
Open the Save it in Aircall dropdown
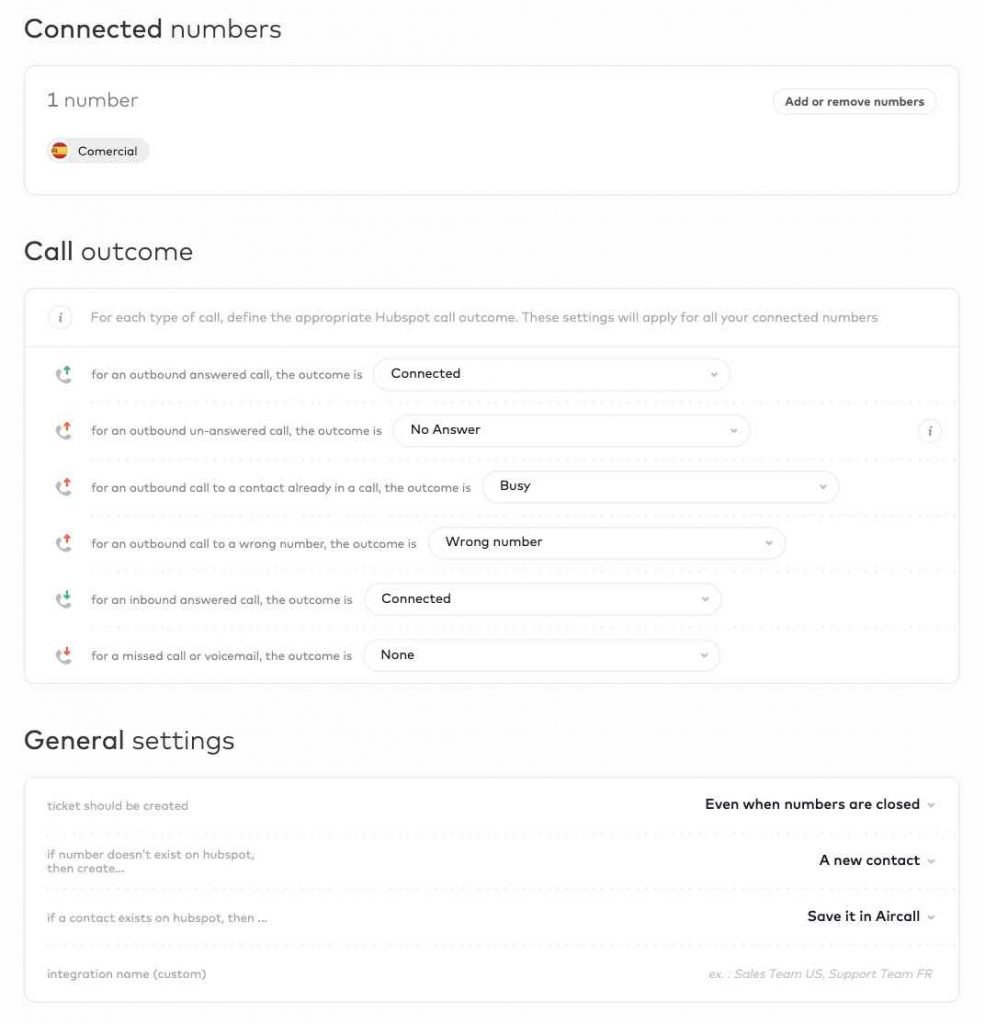(868, 916)
